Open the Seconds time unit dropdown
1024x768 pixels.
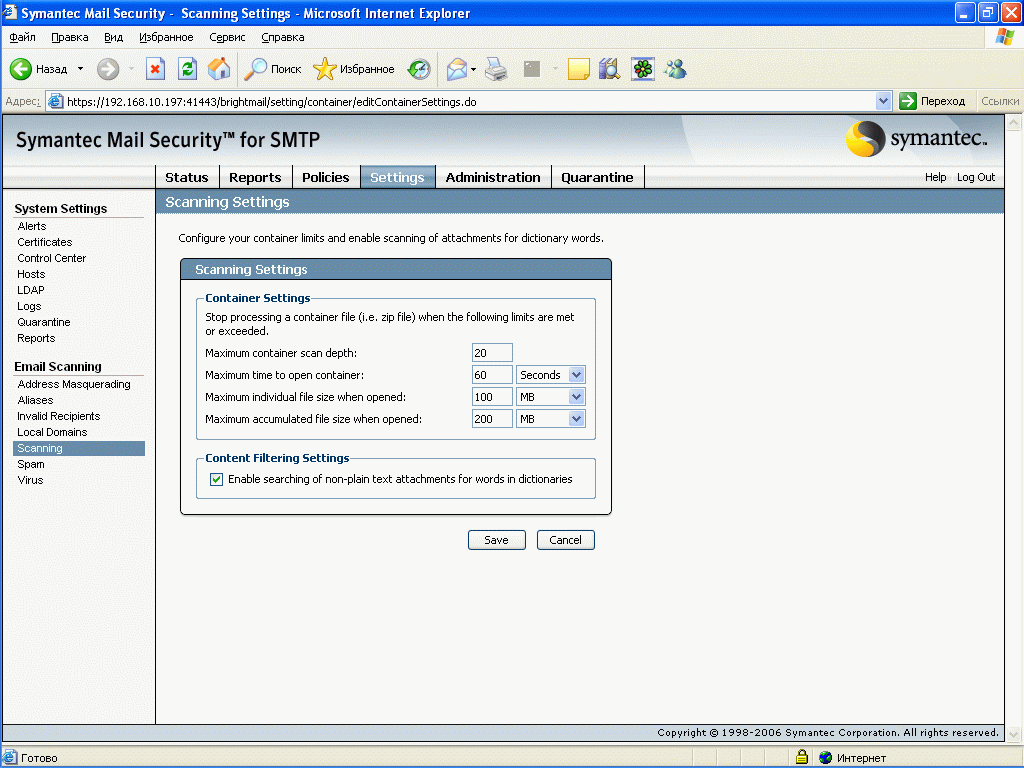click(x=551, y=375)
